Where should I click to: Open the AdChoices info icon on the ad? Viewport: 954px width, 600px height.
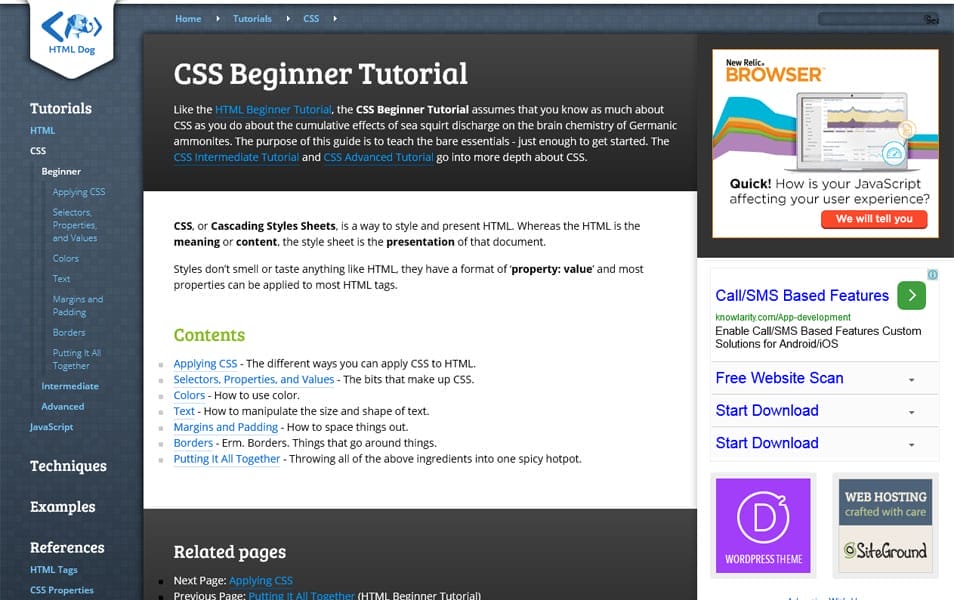coord(932,274)
